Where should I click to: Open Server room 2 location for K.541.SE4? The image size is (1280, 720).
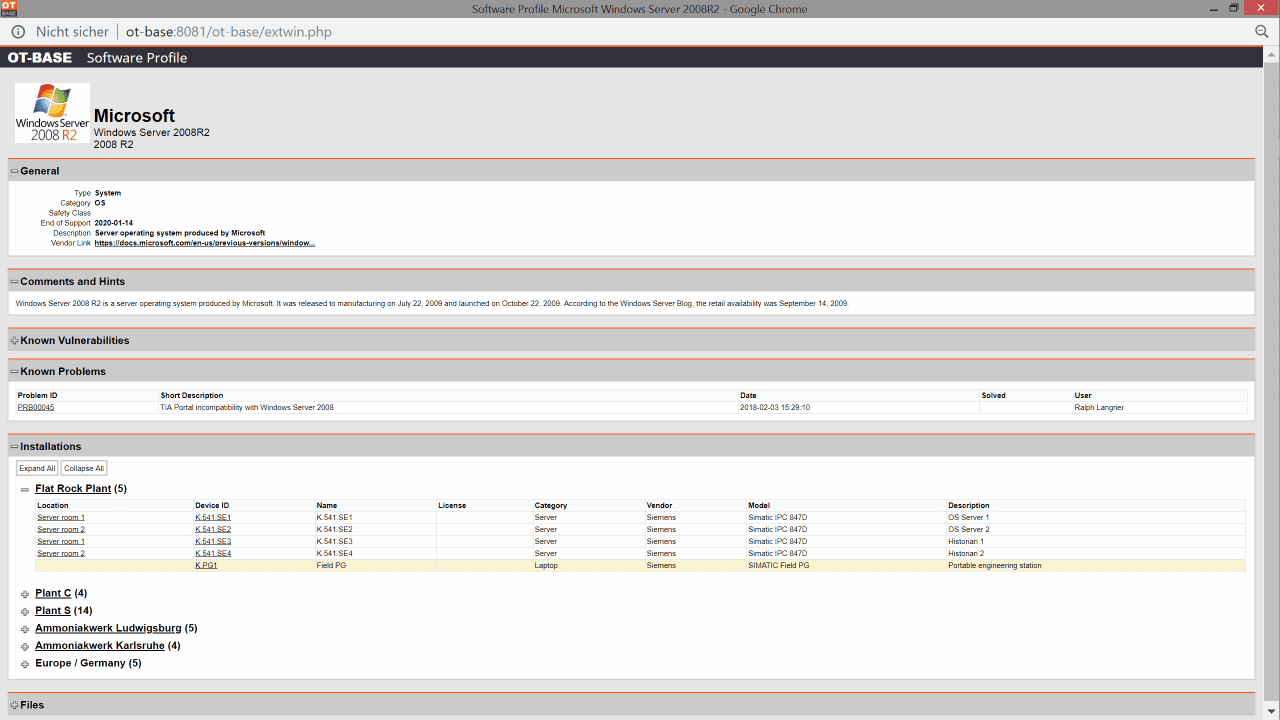click(x=61, y=554)
